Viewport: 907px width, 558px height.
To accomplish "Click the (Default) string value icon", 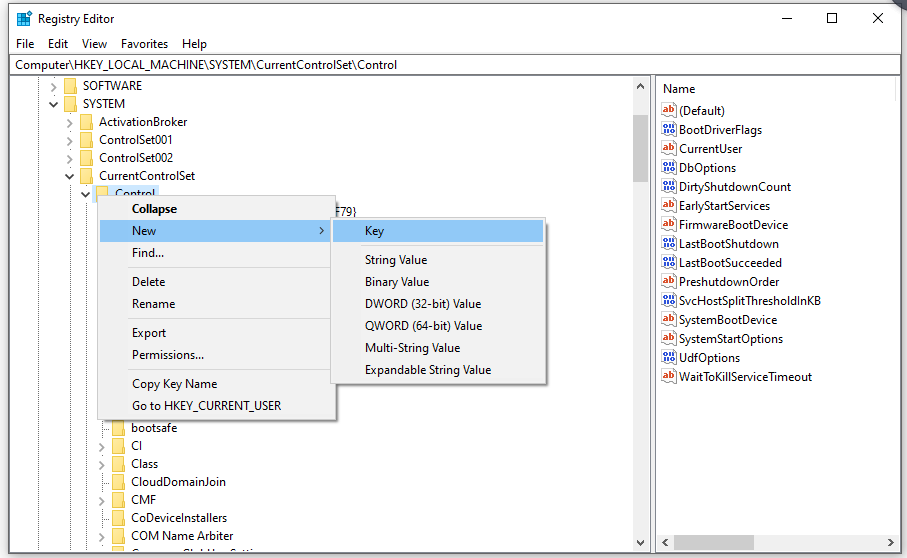I will (x=669, y=110).
